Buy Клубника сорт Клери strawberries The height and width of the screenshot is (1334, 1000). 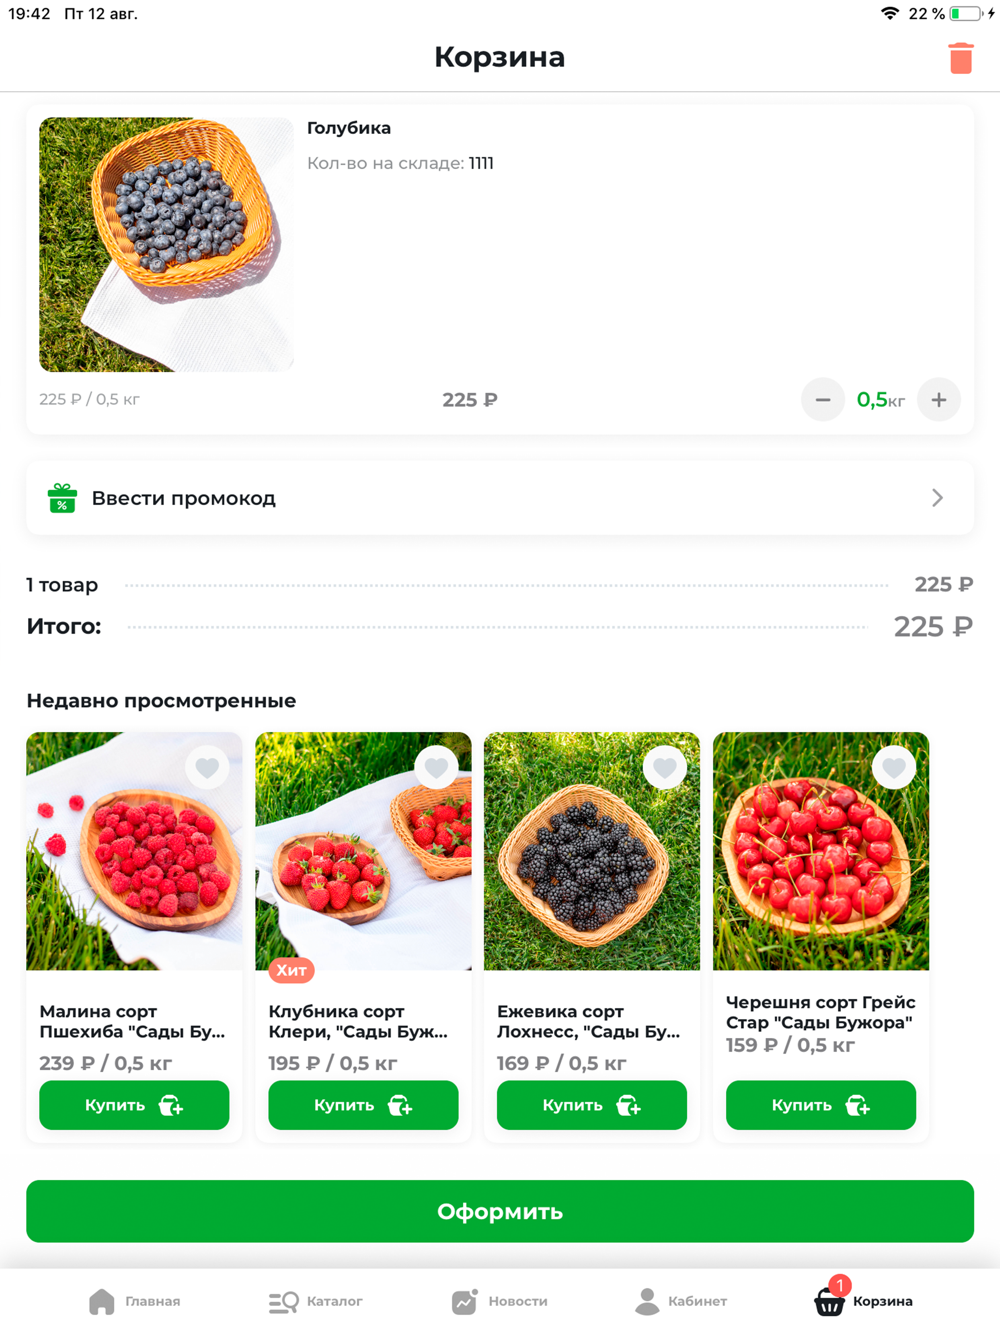point(363,1105)
